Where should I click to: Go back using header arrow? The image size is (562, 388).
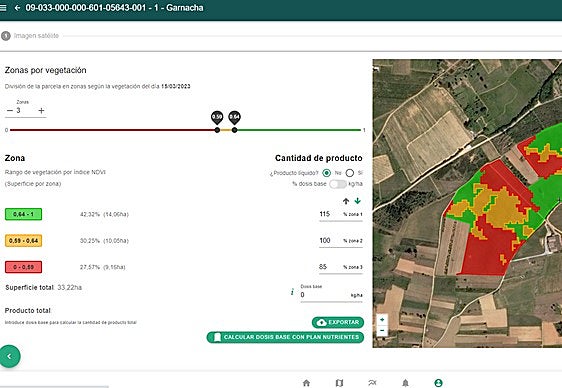pyautogui.click(x=17, y=8)
